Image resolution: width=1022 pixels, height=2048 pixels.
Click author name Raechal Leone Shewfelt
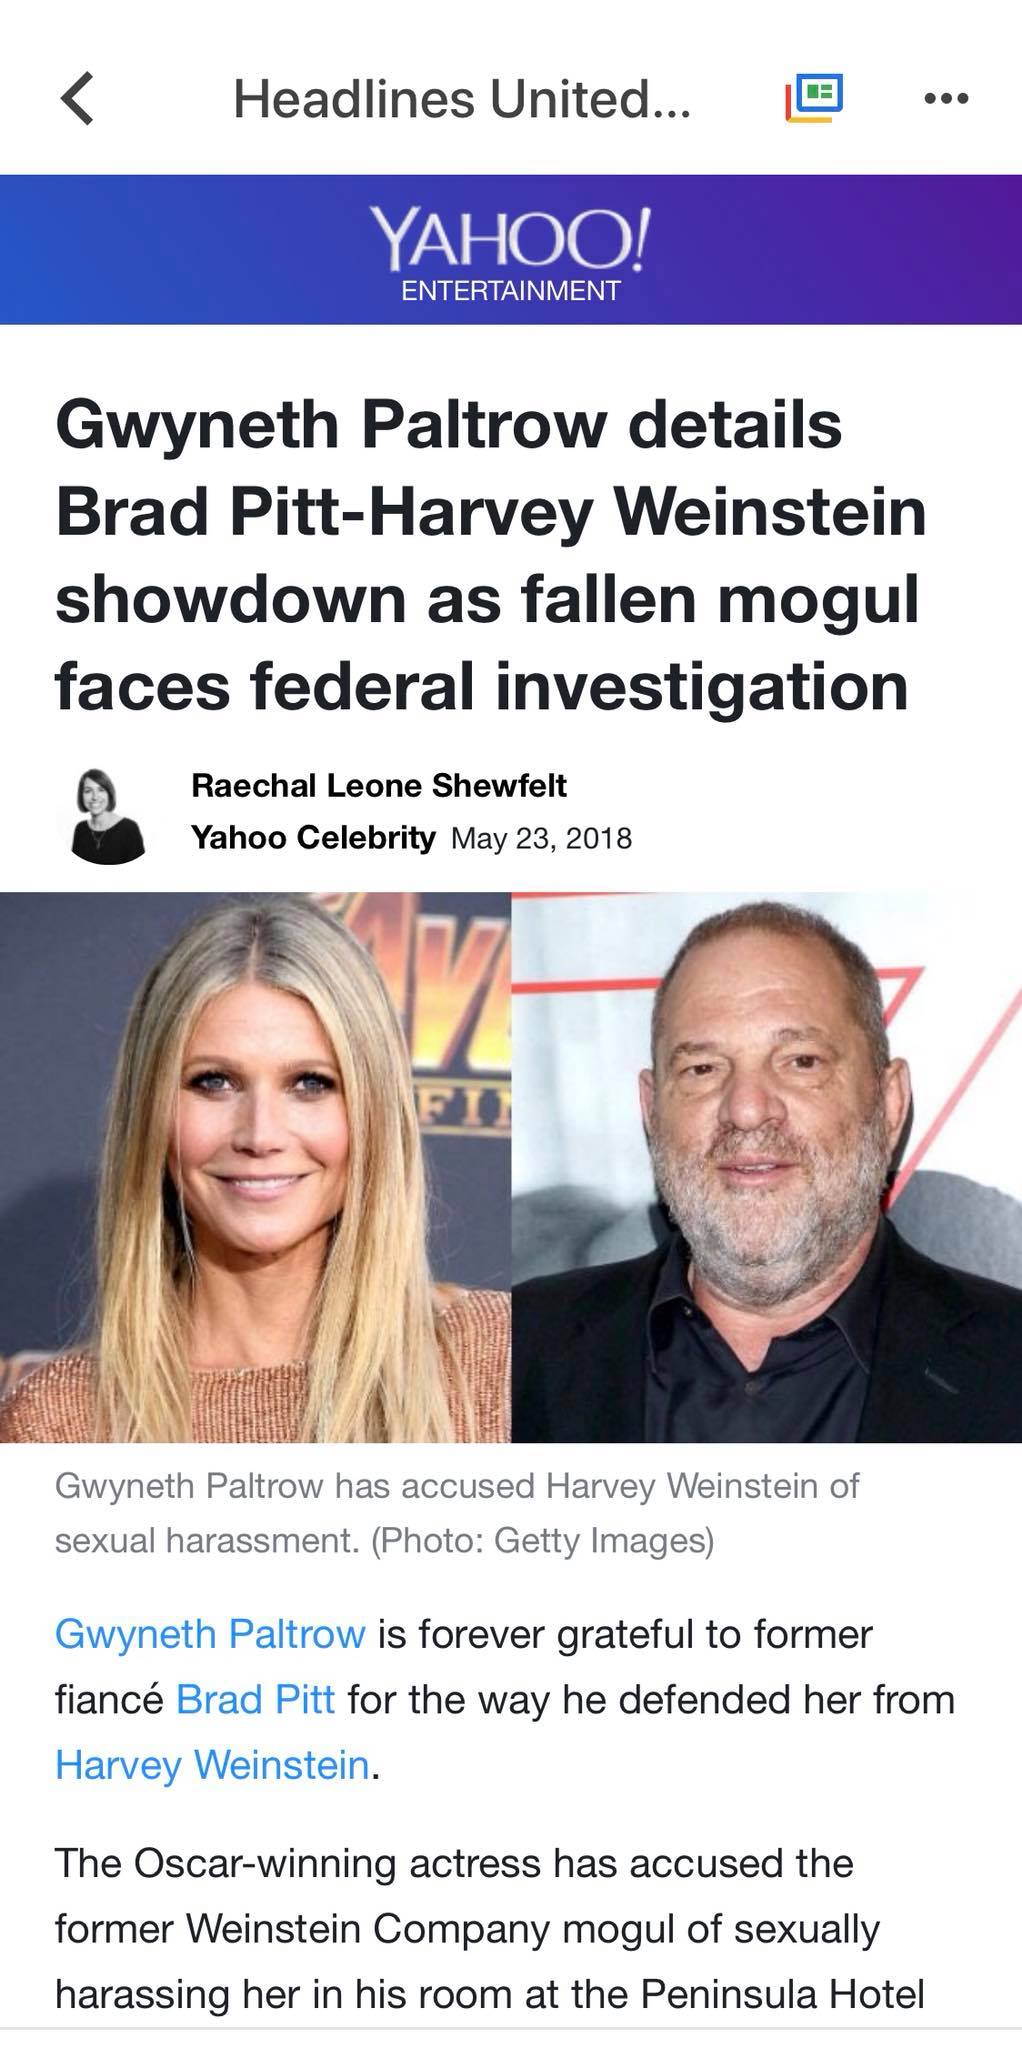pos(379,785)
